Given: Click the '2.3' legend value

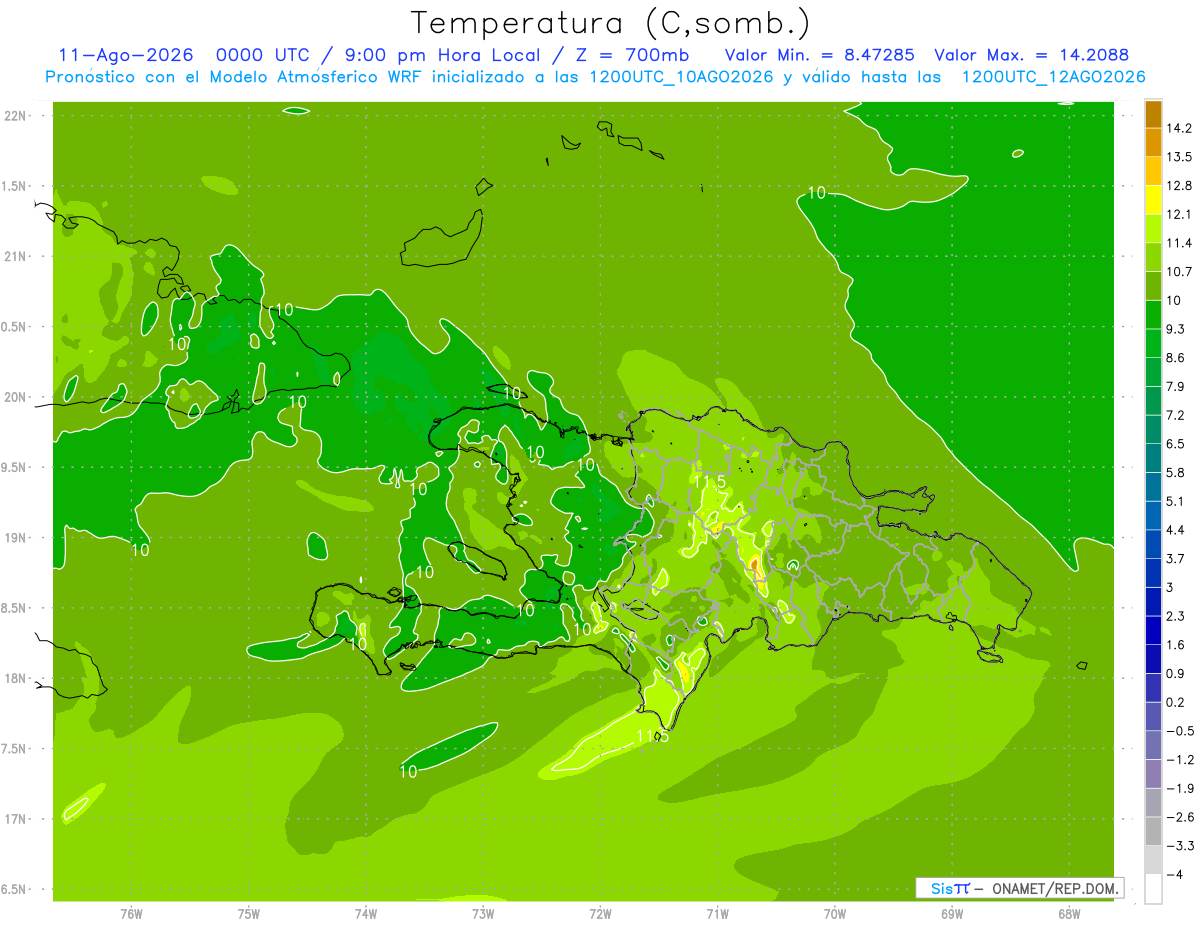Looking at the screenshot, I should coord(1176,616).
